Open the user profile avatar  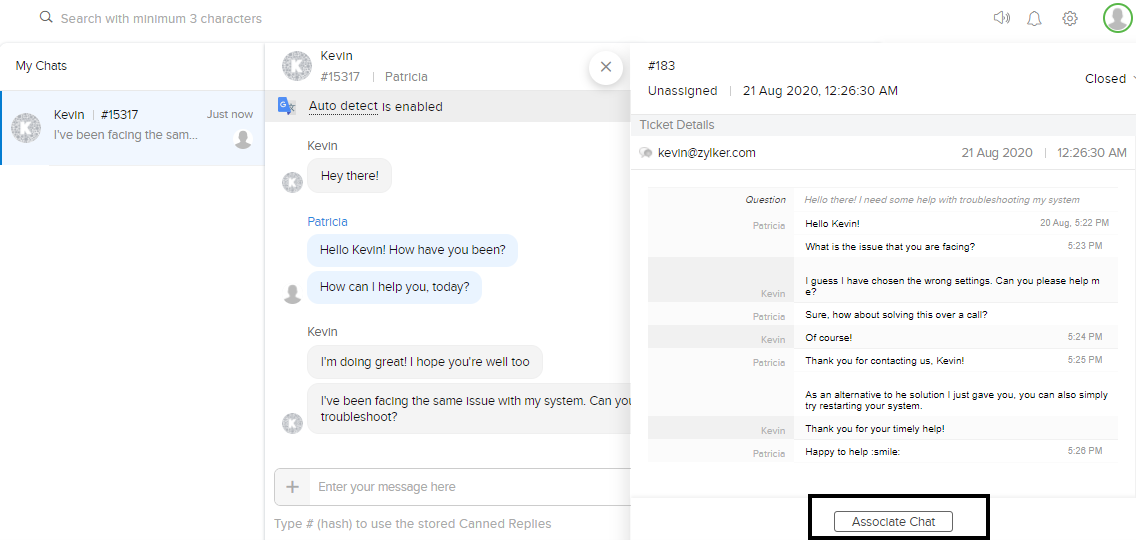pos(1117,18)
